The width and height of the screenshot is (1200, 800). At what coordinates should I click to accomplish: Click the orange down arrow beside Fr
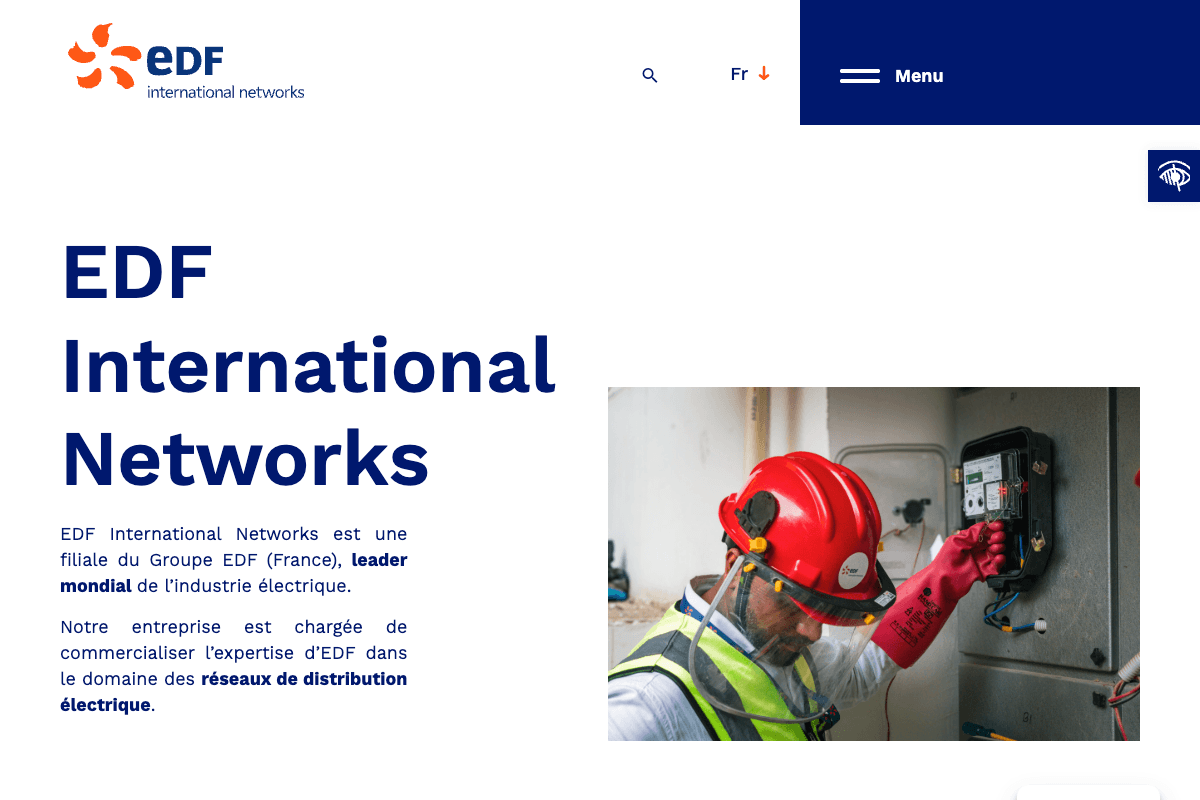tap(764, 74)
